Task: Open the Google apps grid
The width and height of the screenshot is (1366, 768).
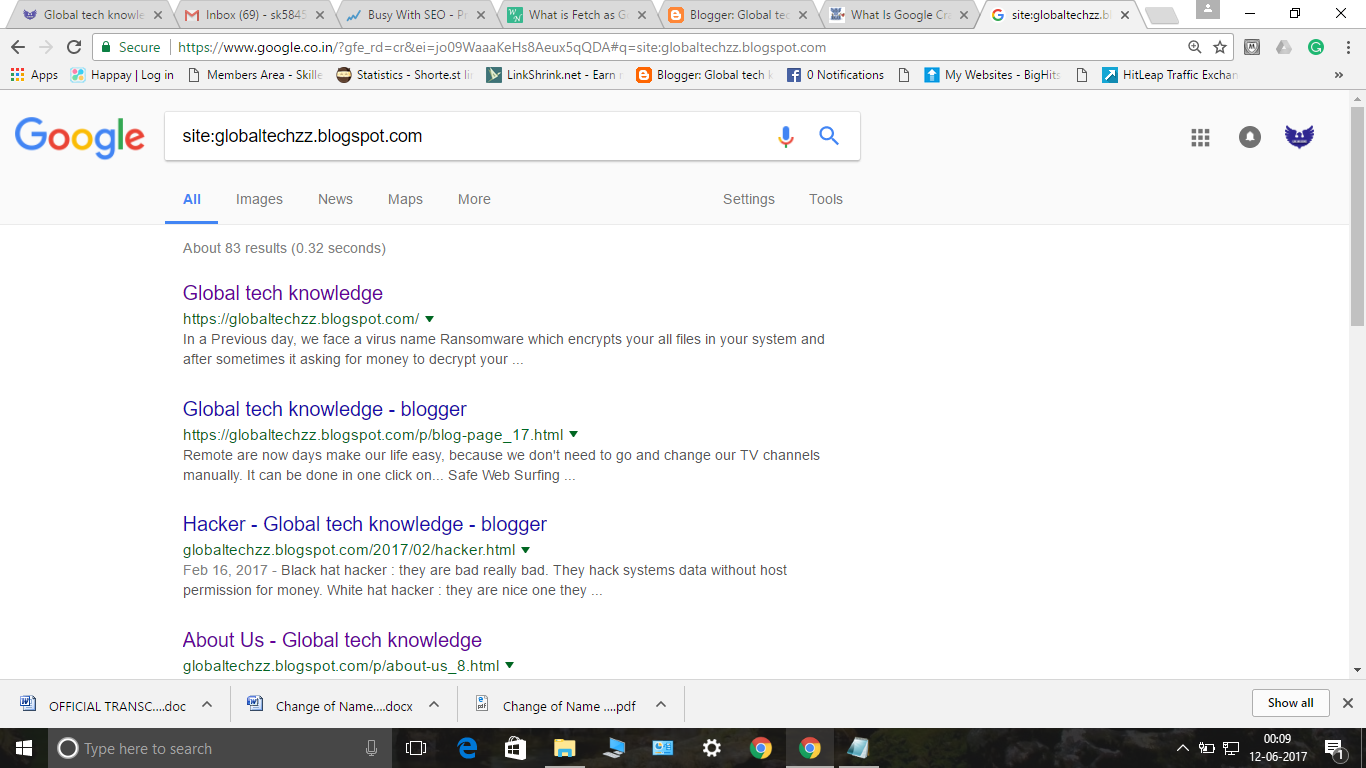Action: (1201, 138)
